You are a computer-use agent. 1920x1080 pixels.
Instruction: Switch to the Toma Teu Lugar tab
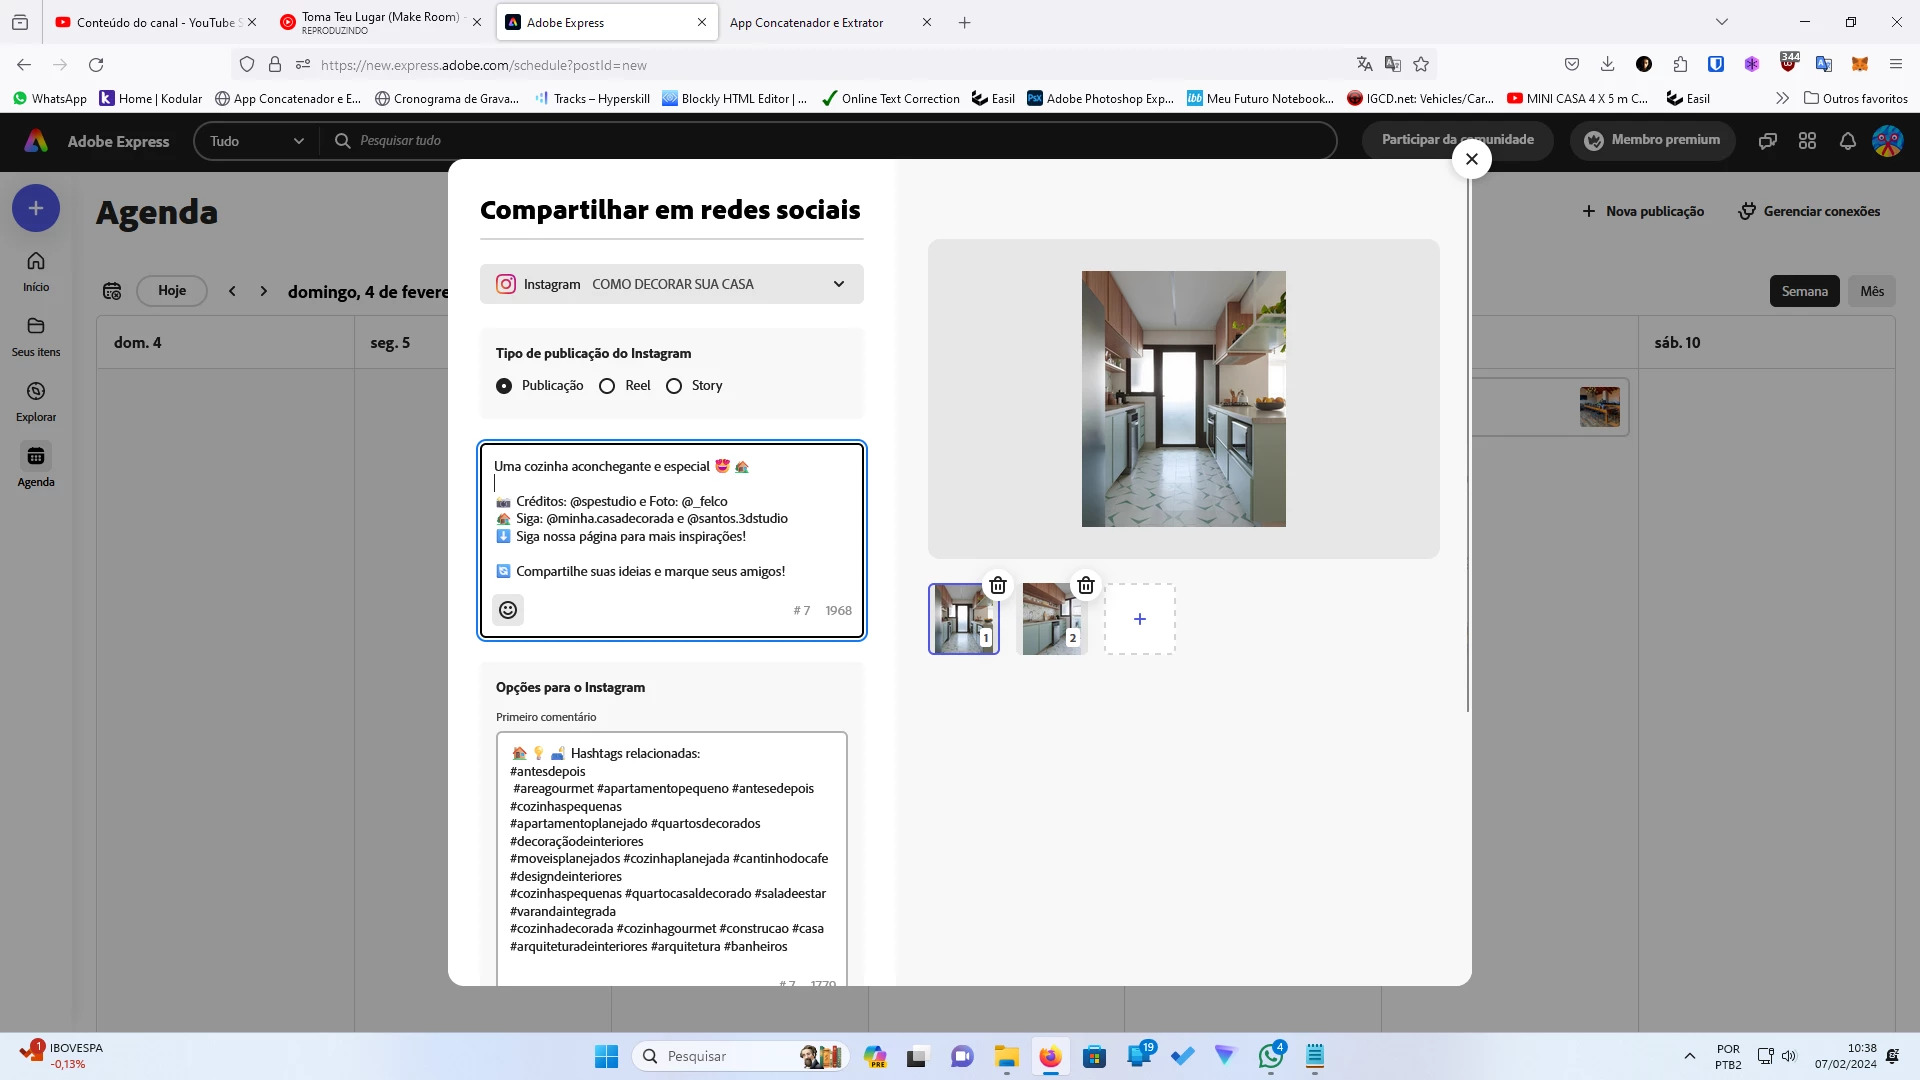point(380,22)
